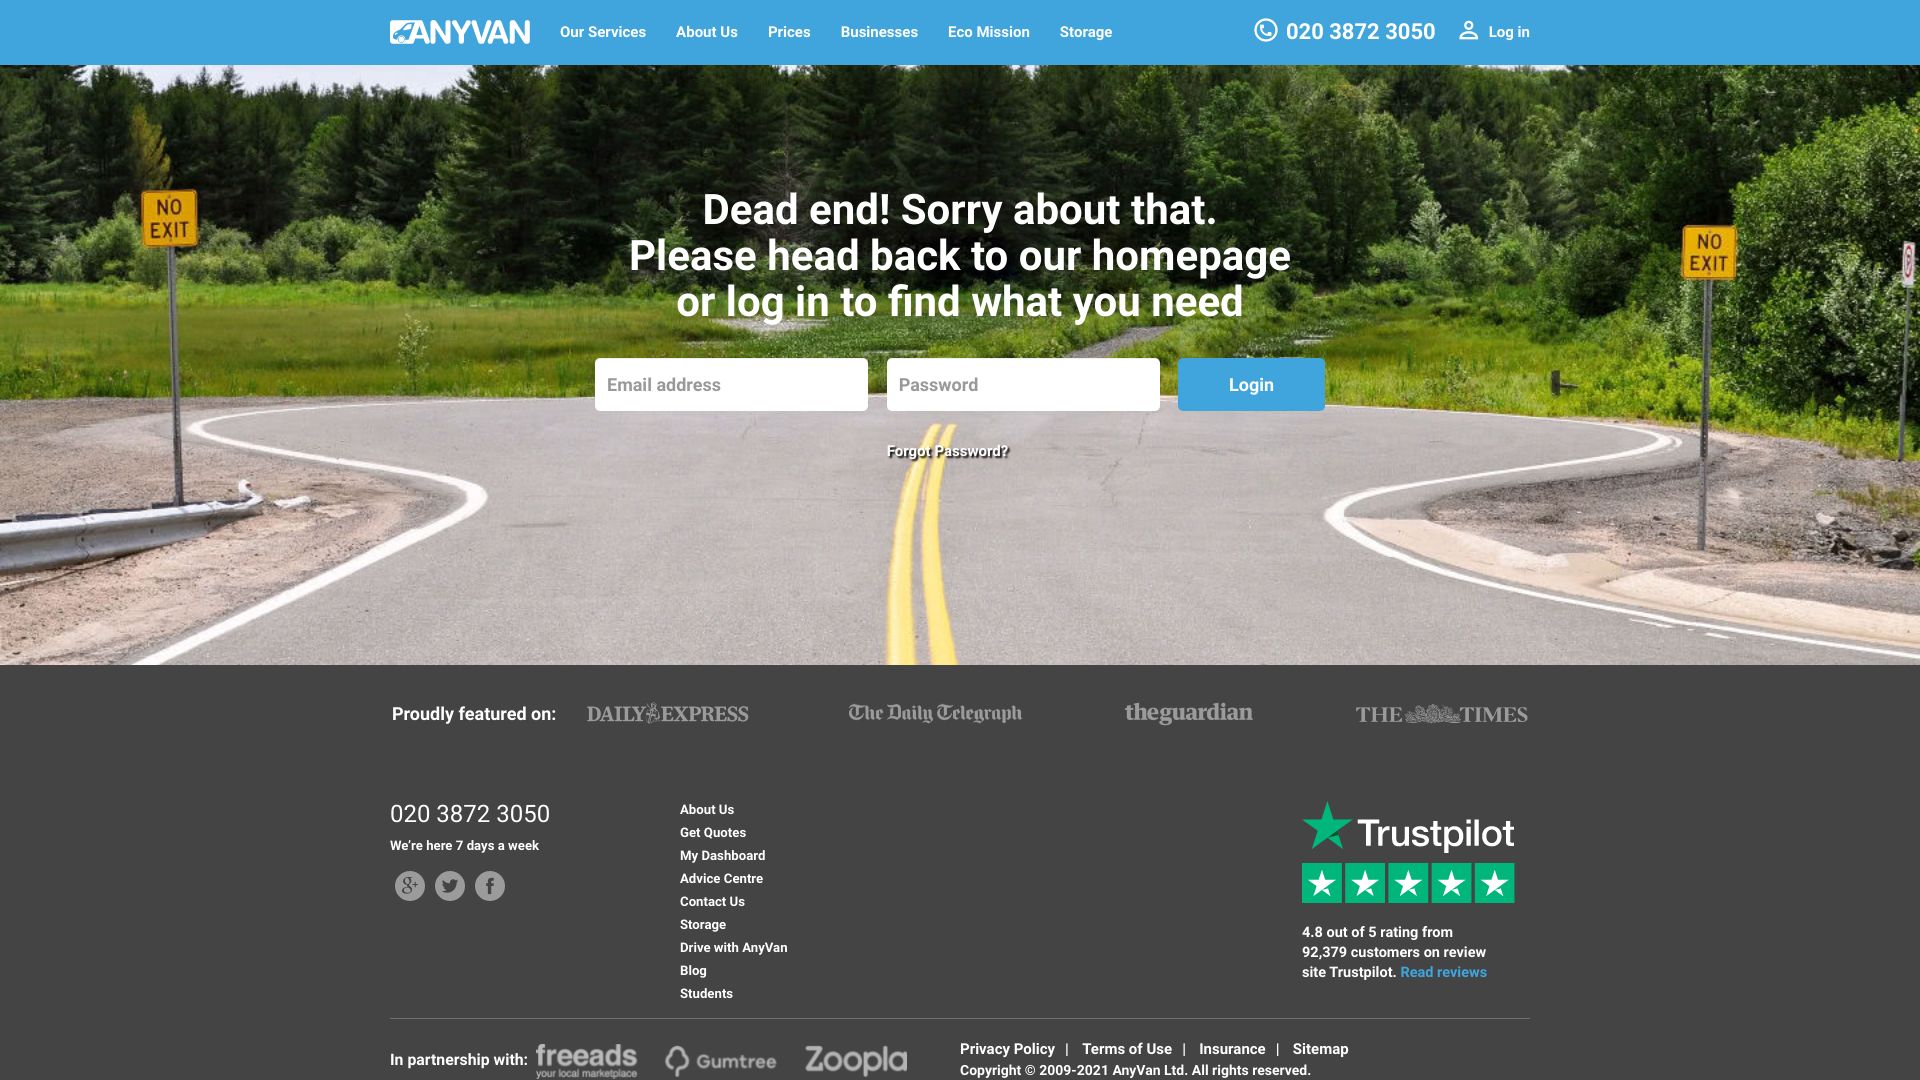Click the Trustpilot star rating icon
Screen dimensions: 1920x1080
[x=1408, y=882]
